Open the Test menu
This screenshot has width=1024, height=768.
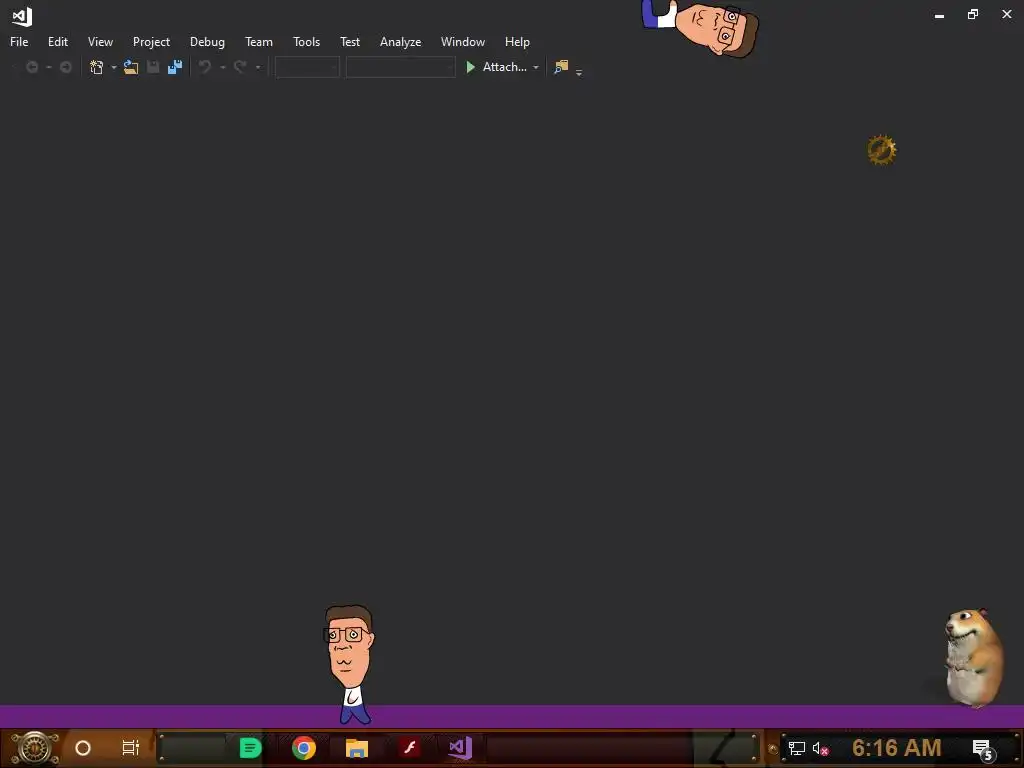pyautogui.click(x=349, y=42)
